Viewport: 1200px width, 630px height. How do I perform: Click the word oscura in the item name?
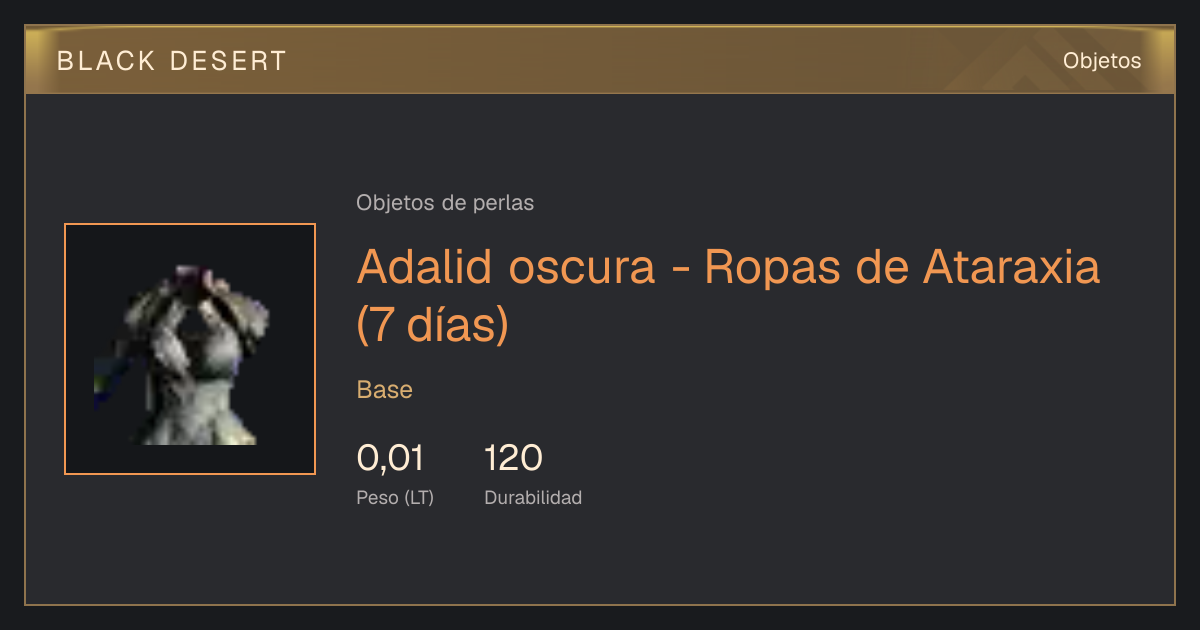(581, 267)
